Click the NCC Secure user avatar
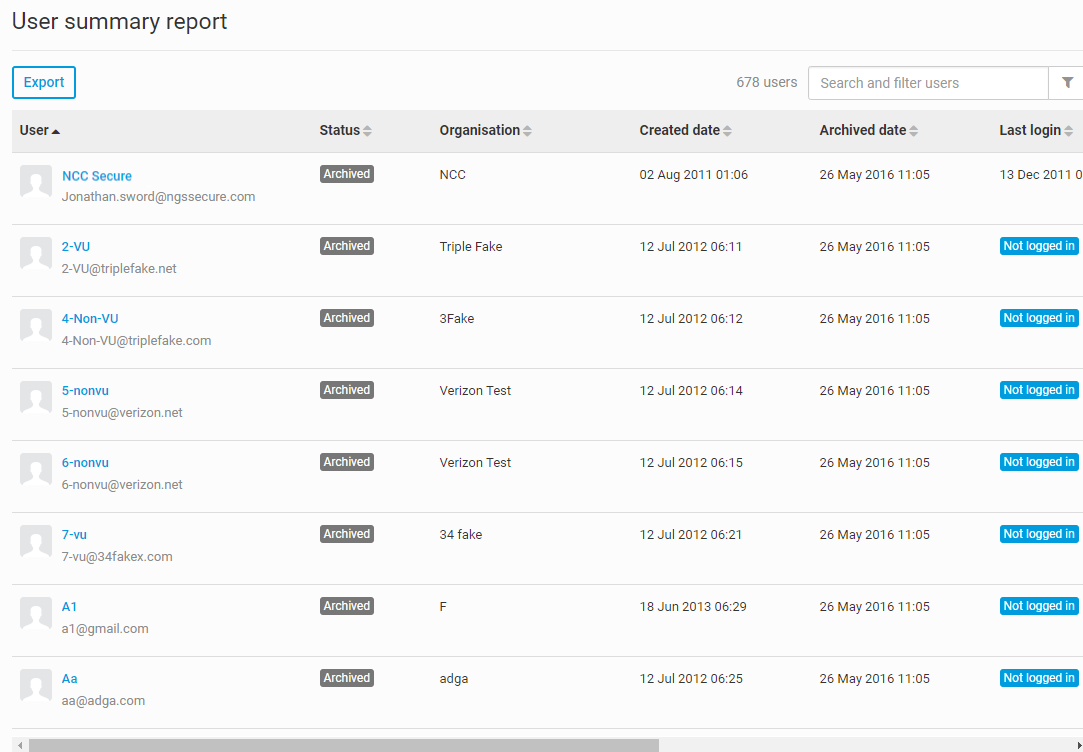The height and width of the screenshot is (752, 1083). click(36, 182)
